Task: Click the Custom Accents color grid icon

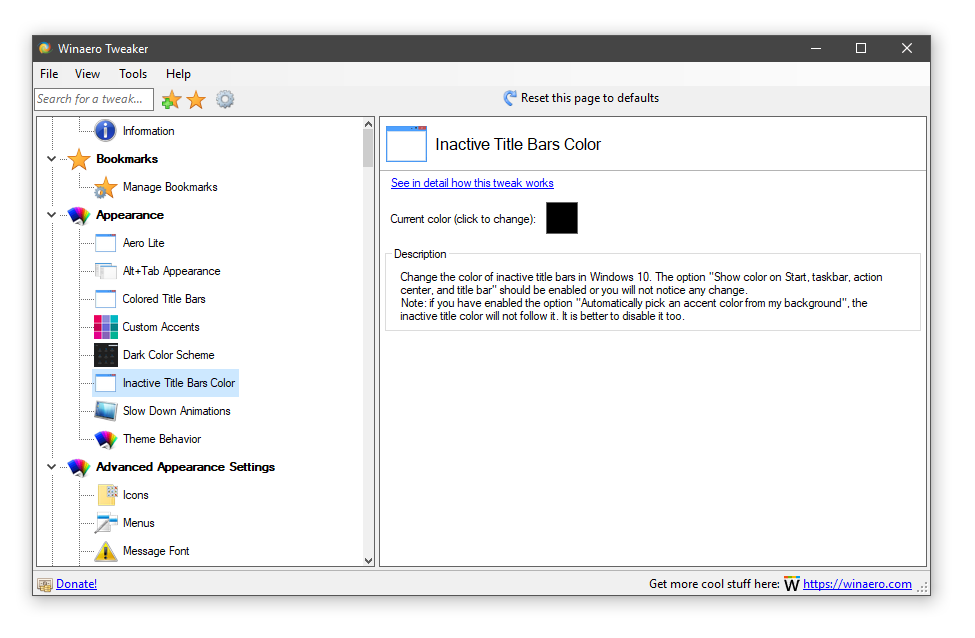Action: click(x=106, y=327)
